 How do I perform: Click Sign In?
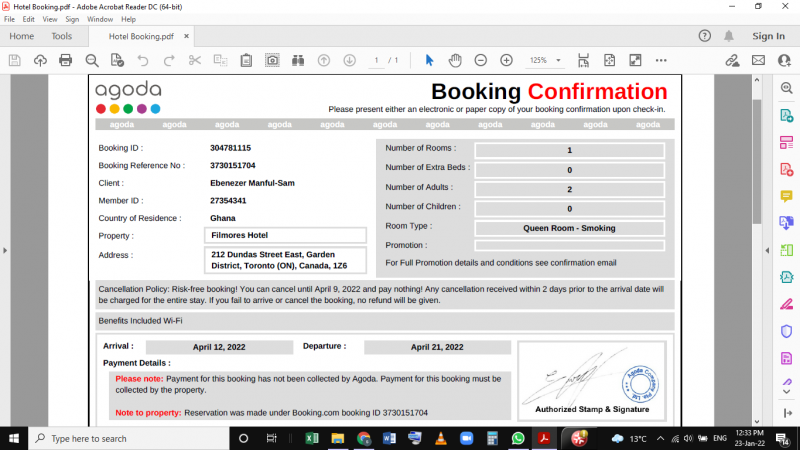768,36
